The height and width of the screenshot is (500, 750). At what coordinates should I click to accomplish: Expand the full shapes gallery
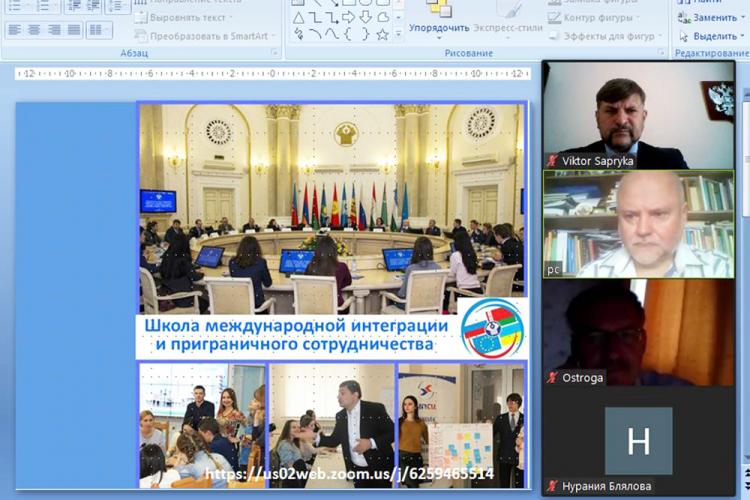coord(398,34)
